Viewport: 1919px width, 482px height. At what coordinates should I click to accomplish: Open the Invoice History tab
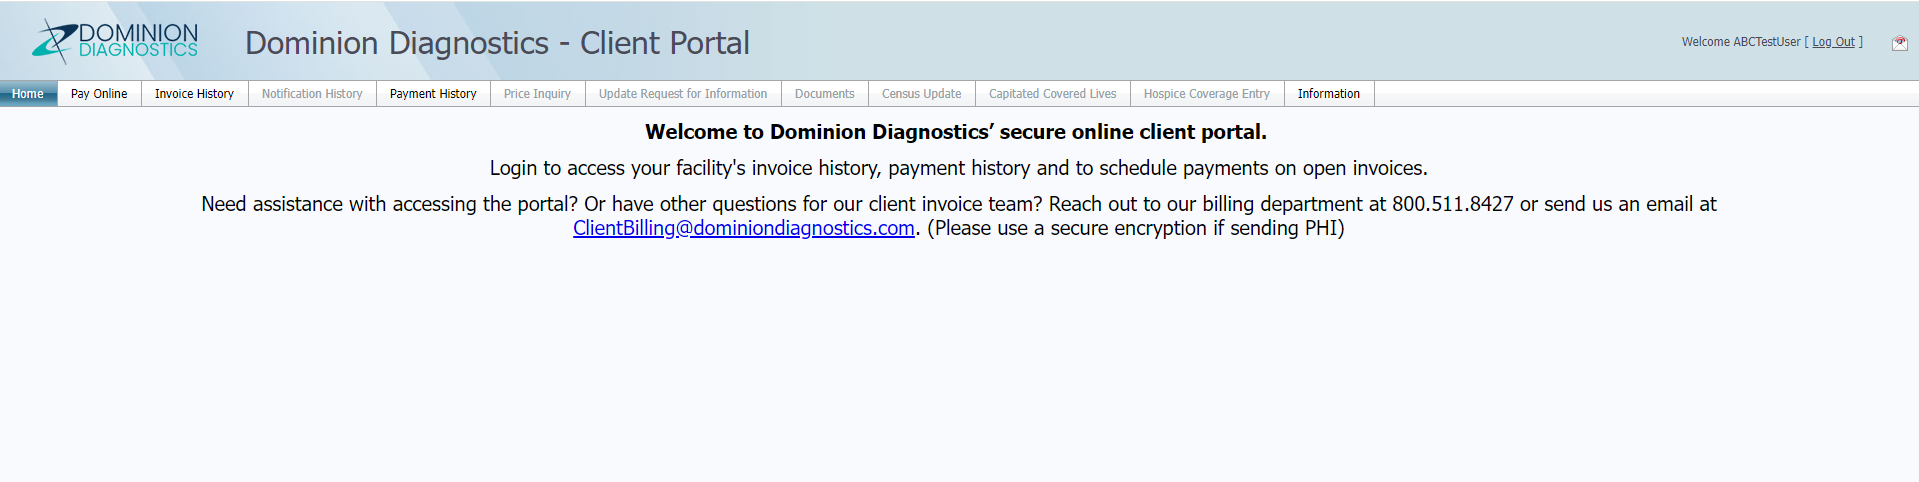(194, 94)
